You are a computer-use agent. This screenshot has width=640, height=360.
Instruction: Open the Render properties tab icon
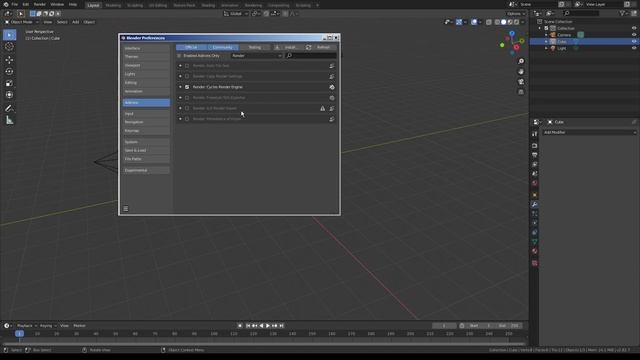pos(535,146)
